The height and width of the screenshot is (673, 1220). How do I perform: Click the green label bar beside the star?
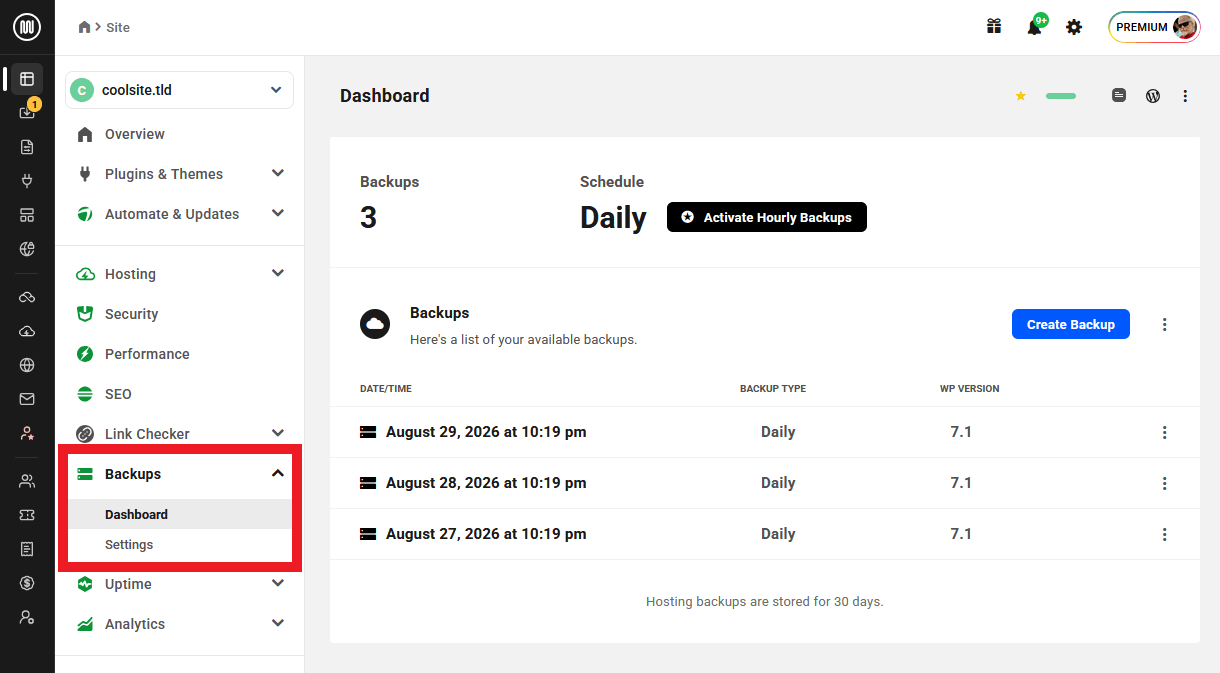click(x=1061, y=96)
